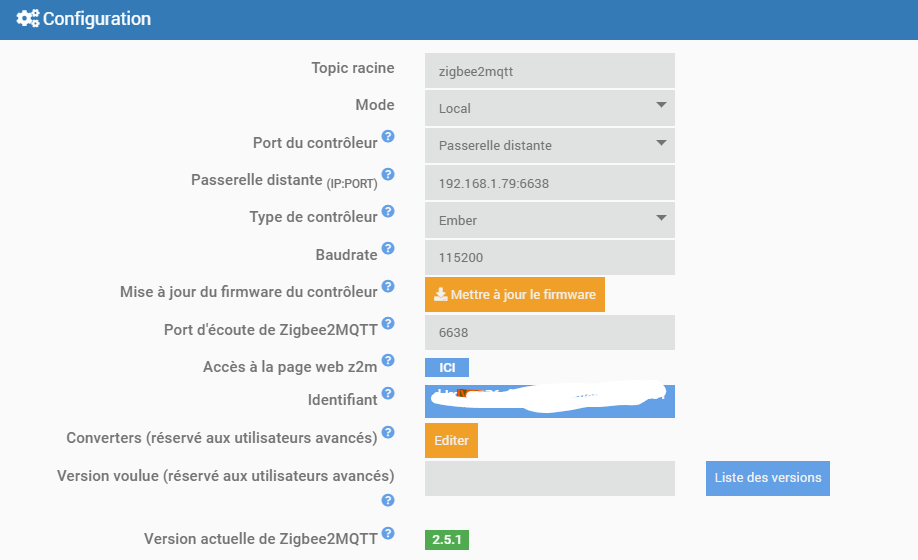Viewport: 918px width, 560px height.
Task: Click help icon for Accès à la page web z2m
Action: click(388, 360)
